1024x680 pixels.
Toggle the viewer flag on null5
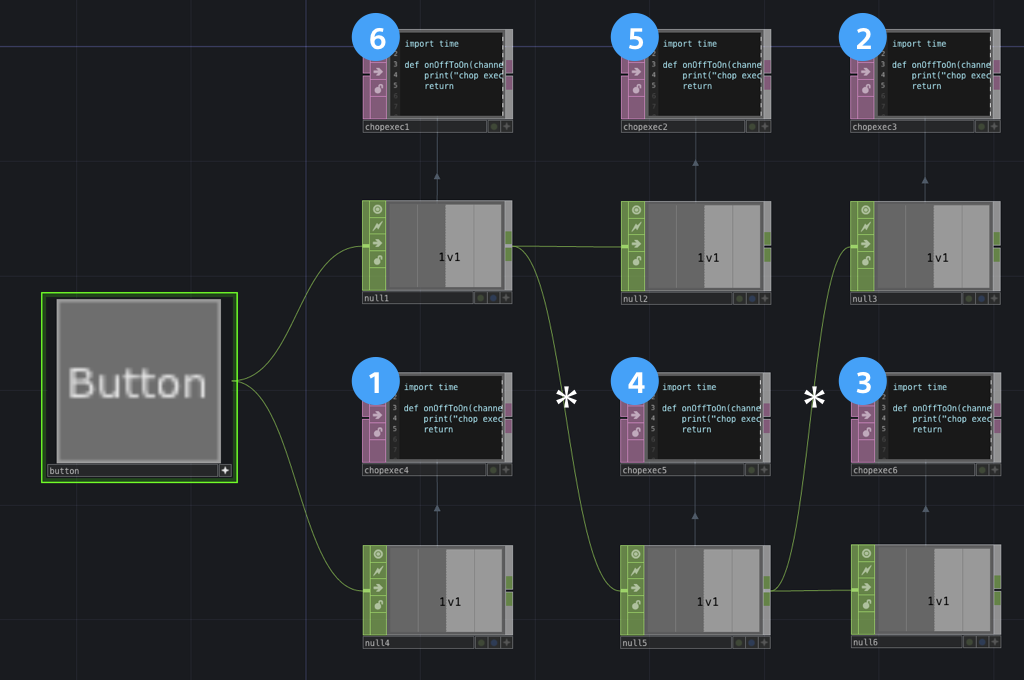tap(633, 555)
